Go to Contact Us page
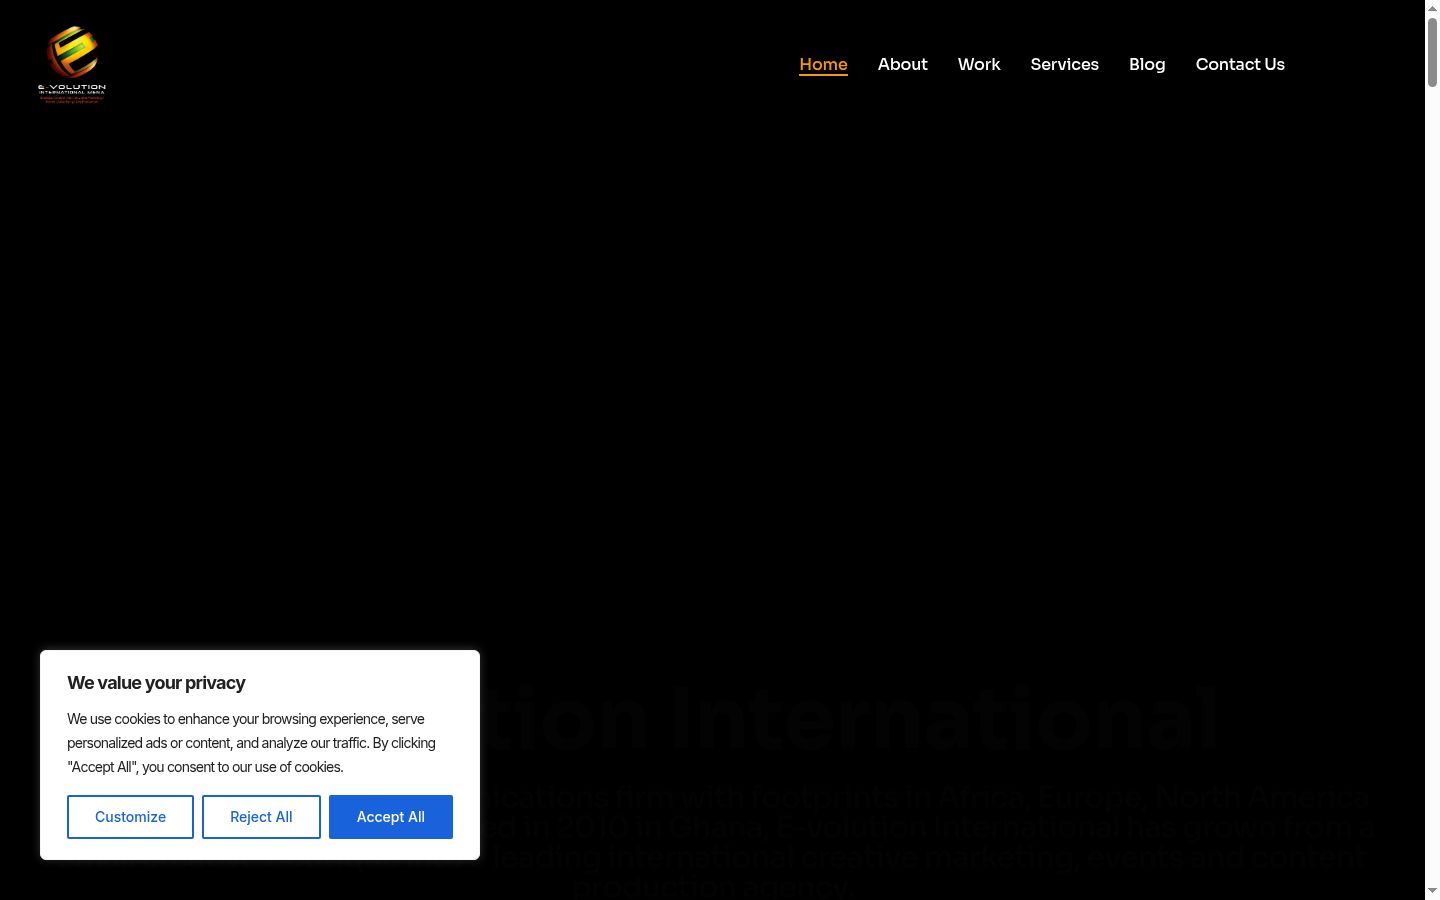 pos(1240,64)
